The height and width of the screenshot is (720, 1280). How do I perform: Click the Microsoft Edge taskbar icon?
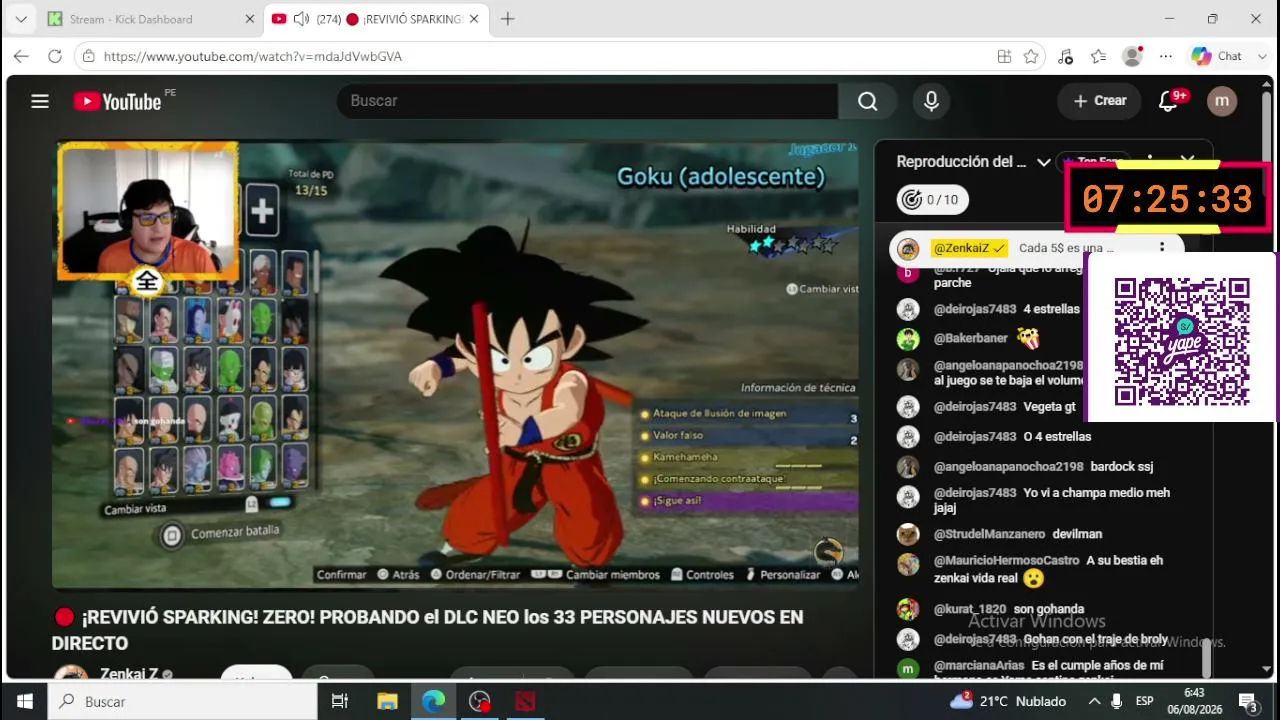(433, 701)
